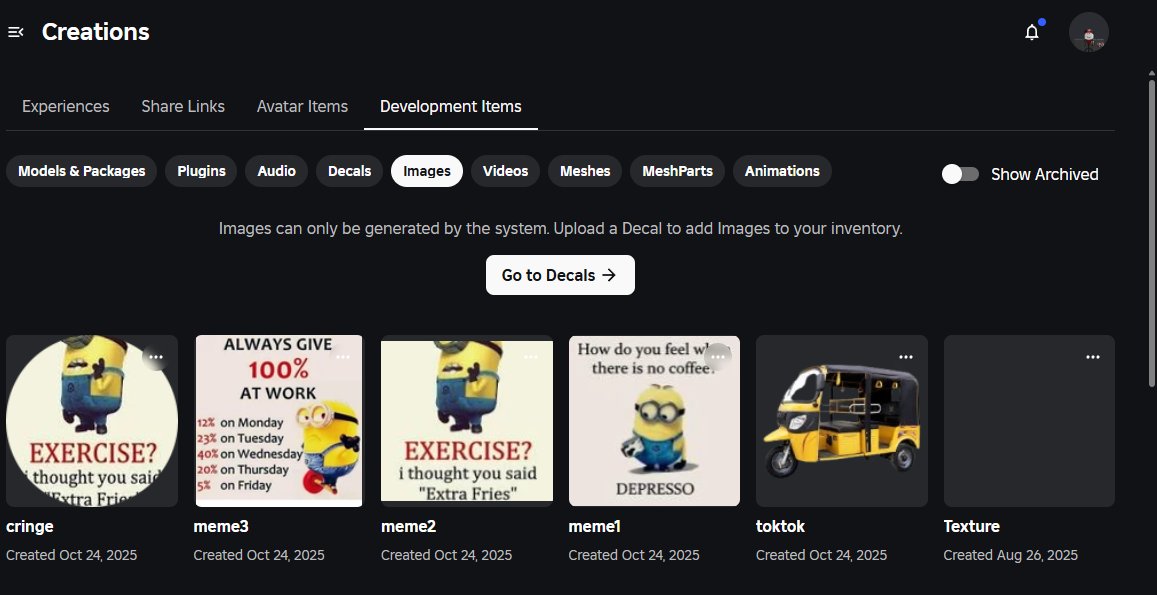Filter by Audio

[277, 171]
